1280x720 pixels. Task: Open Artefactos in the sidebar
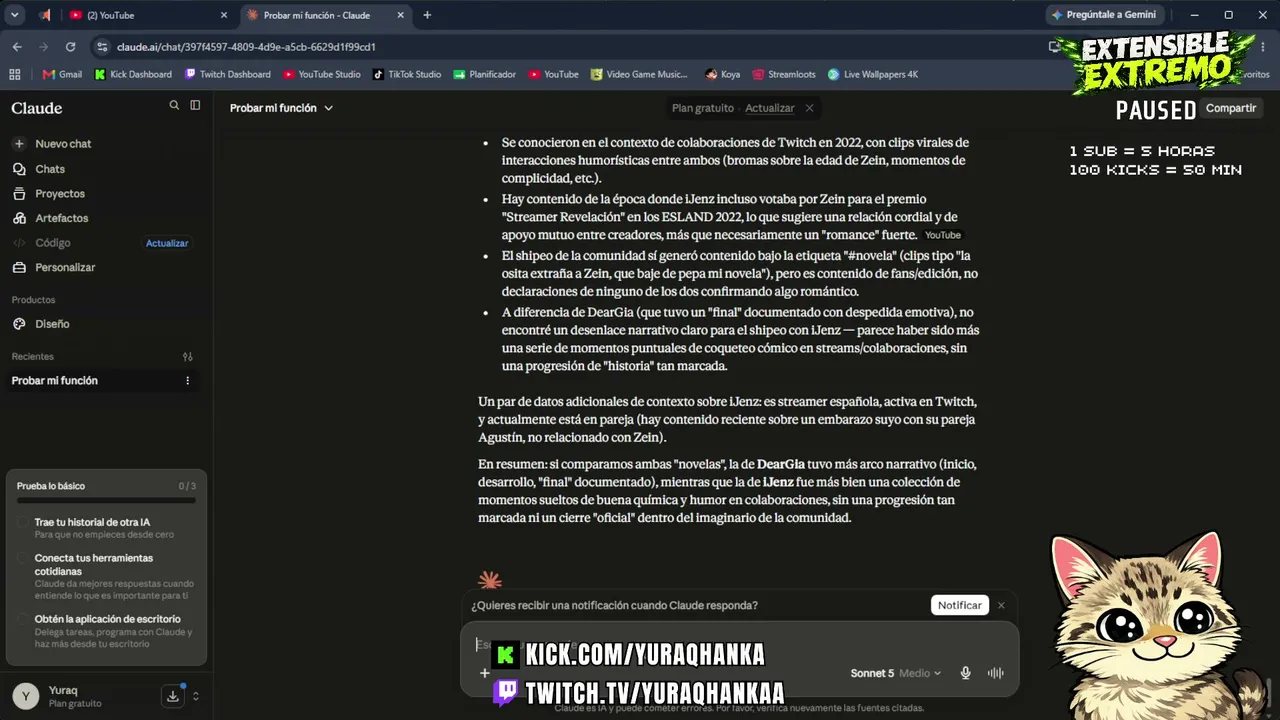pos(61,218)
